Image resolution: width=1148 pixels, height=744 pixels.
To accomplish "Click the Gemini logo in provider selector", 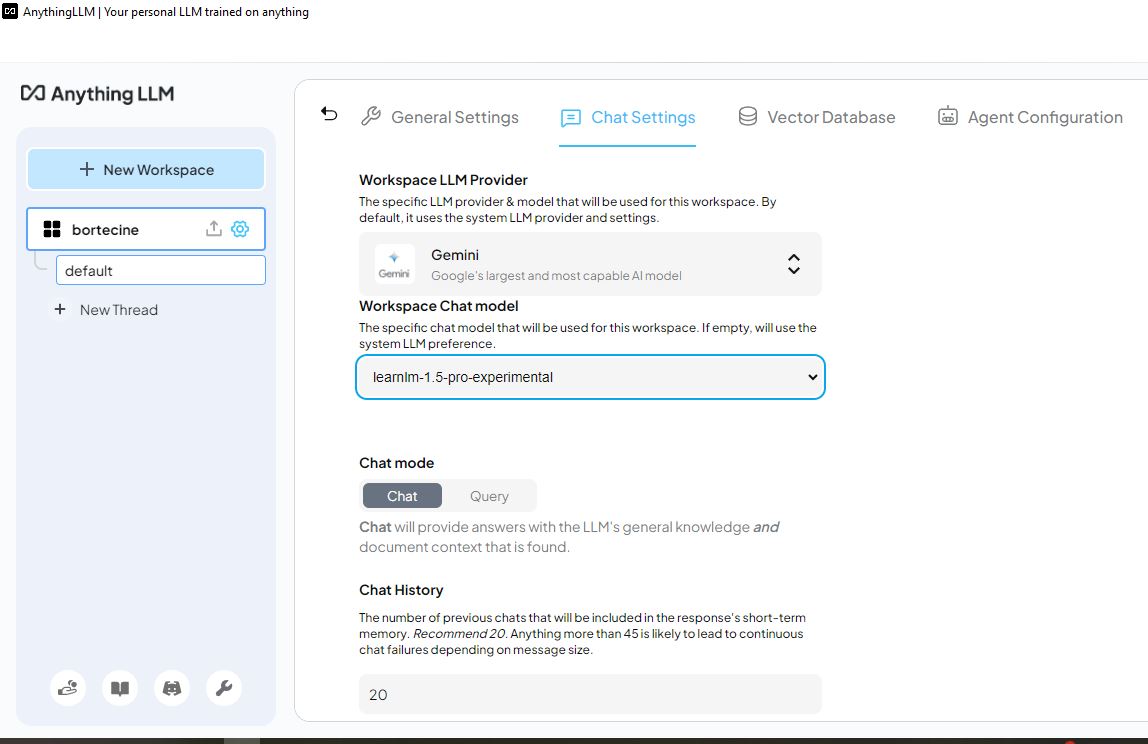I will [x=394, y=264].
